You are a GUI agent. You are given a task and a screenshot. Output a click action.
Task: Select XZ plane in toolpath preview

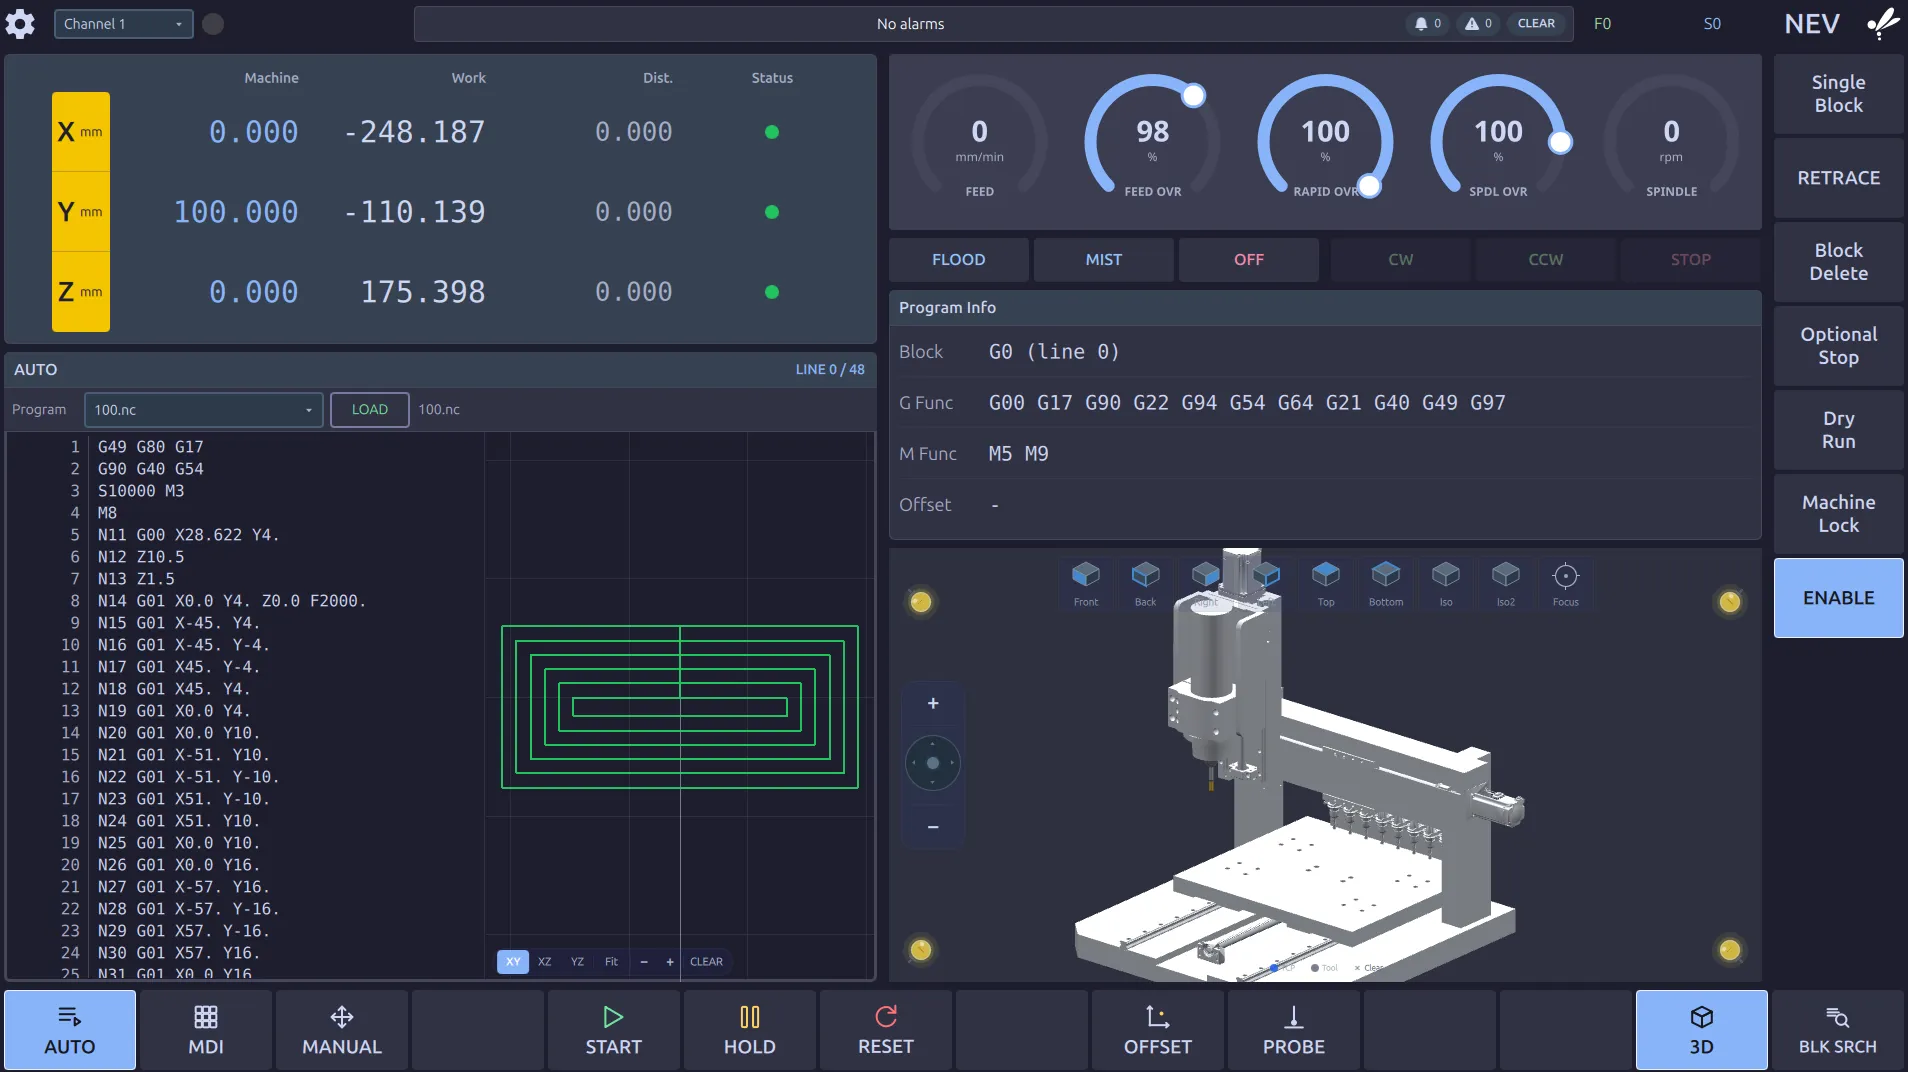(545, 962)
